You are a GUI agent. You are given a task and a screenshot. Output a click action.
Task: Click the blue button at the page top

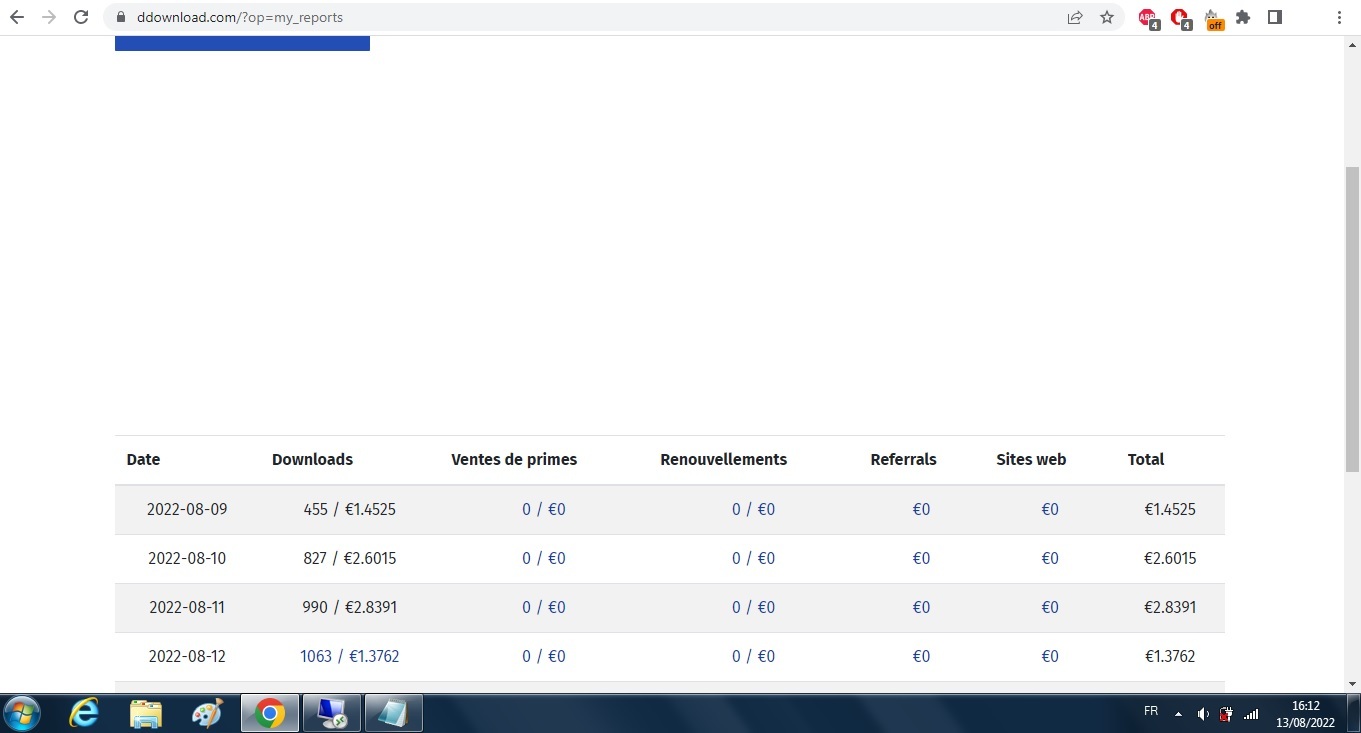click(x=242, y=43)
